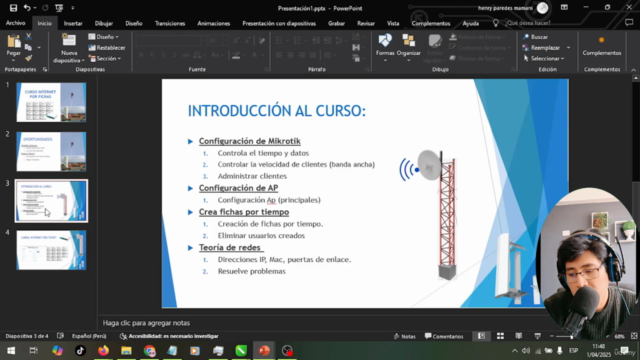
Task: Select slide 2 Oportunidades thumbnail
Action: (x=51, y=151)
